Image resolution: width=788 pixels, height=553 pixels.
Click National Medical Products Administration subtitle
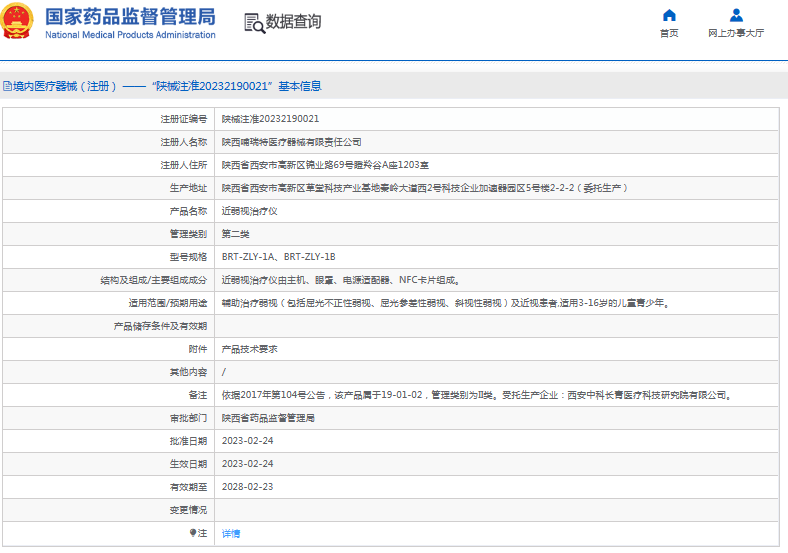click(130, 35)
